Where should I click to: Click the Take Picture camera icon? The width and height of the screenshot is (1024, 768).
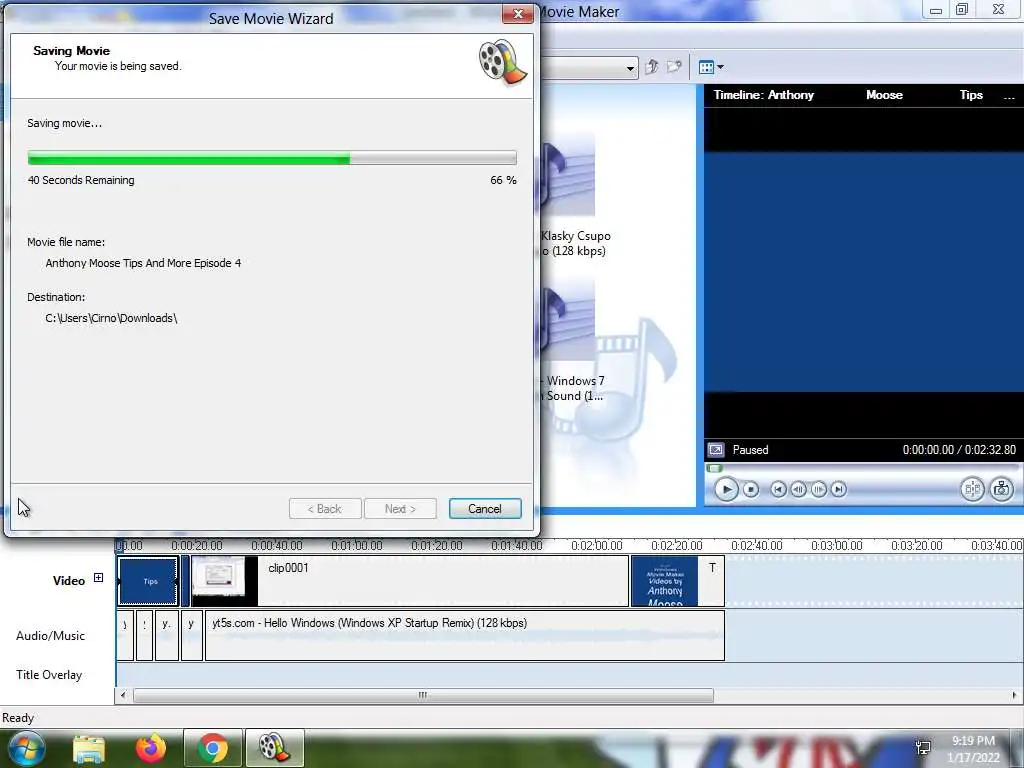1002,488
